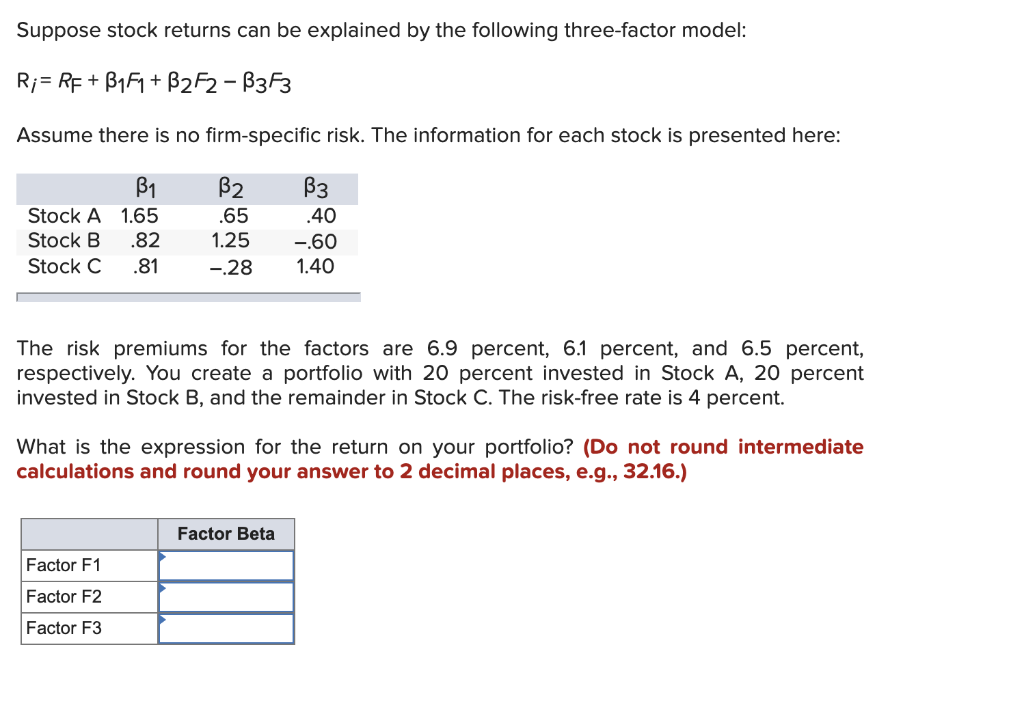This screenshot has width=1024, height=701.
Task: Click the Factor Beta table header
Action: [225, 534]
